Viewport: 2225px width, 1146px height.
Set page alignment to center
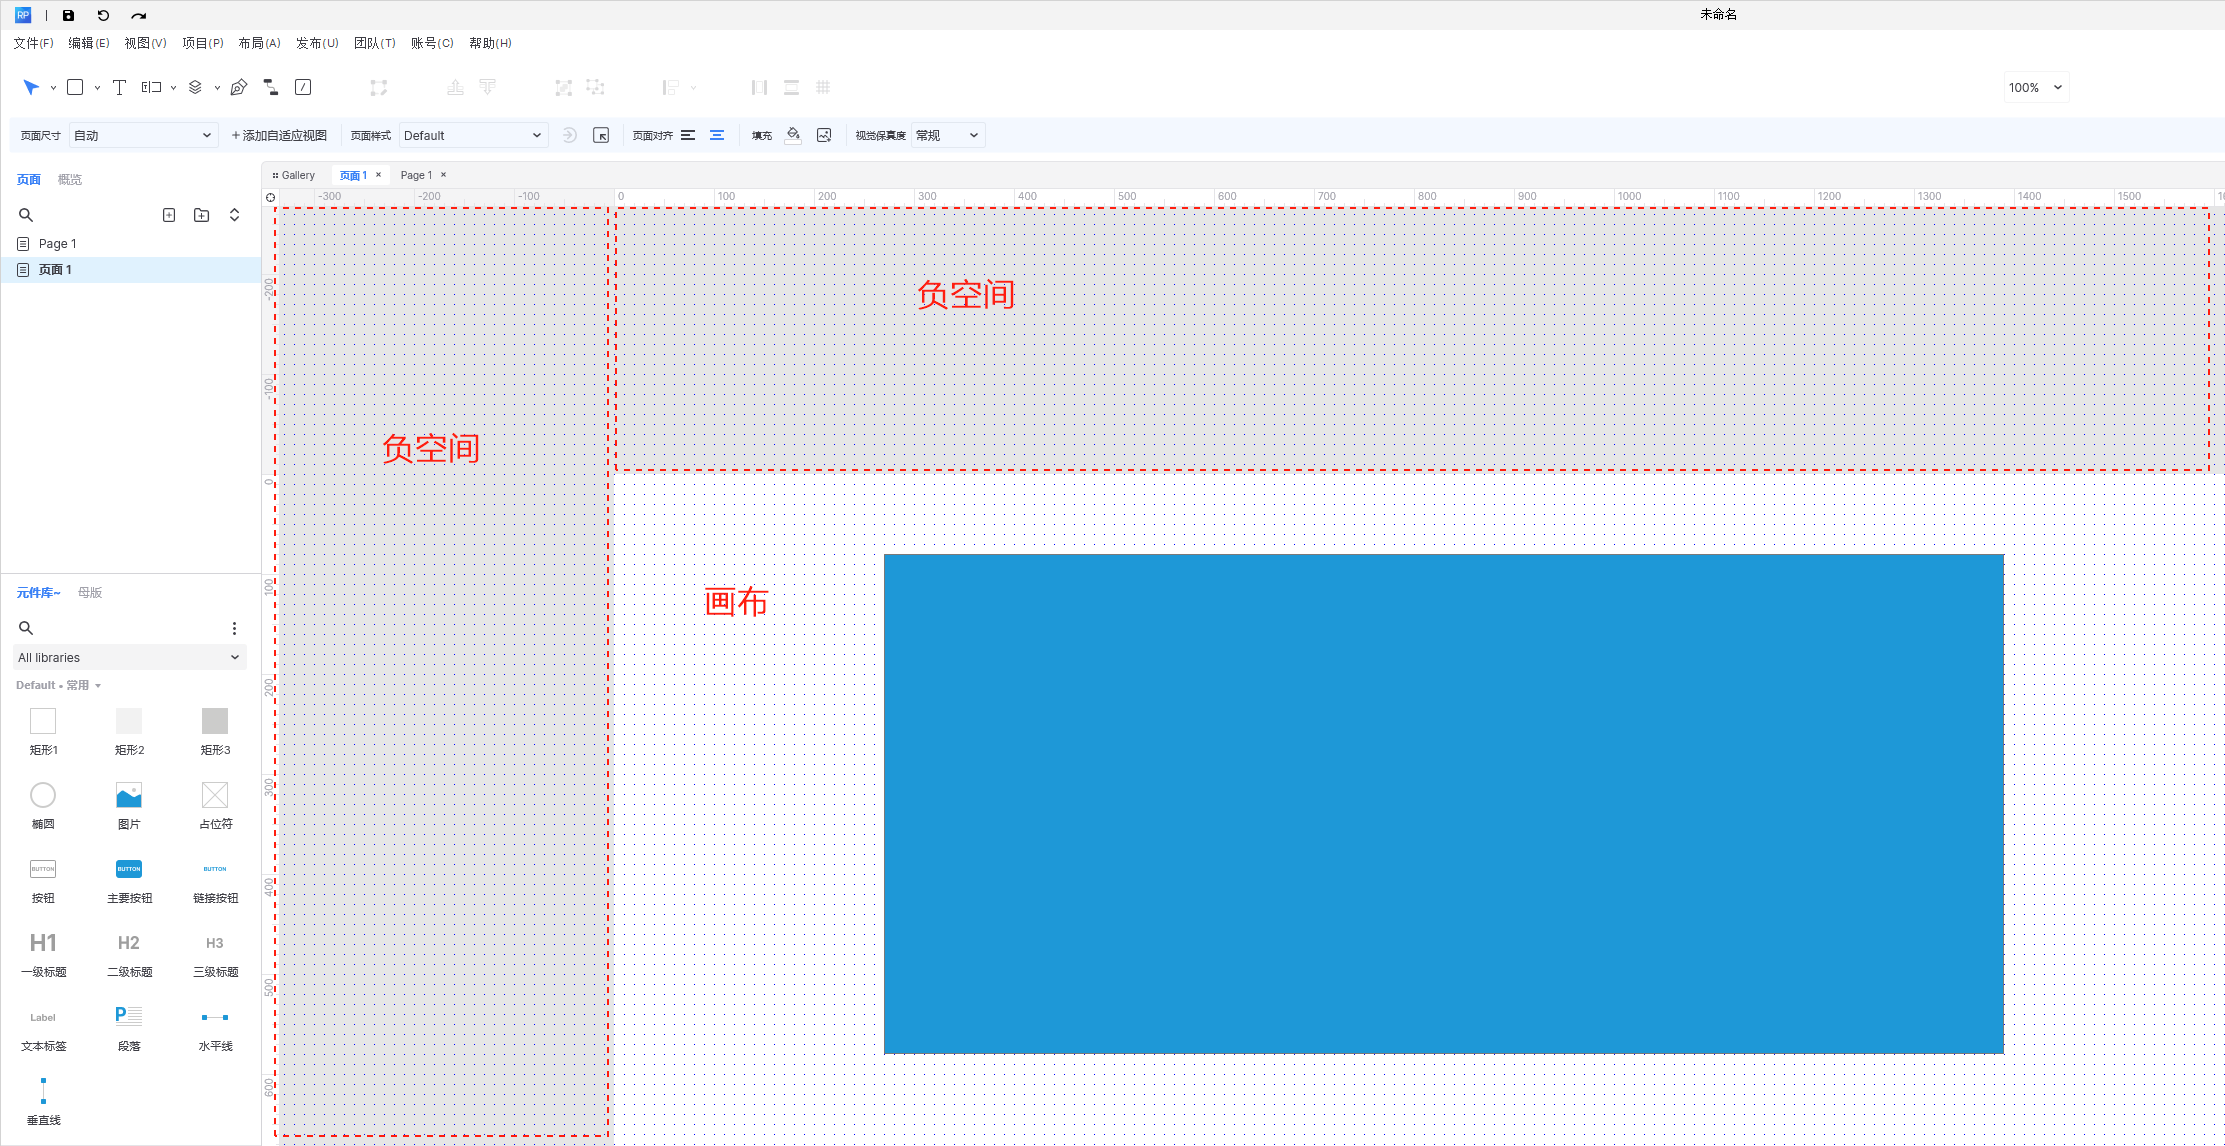pos(717,135)
